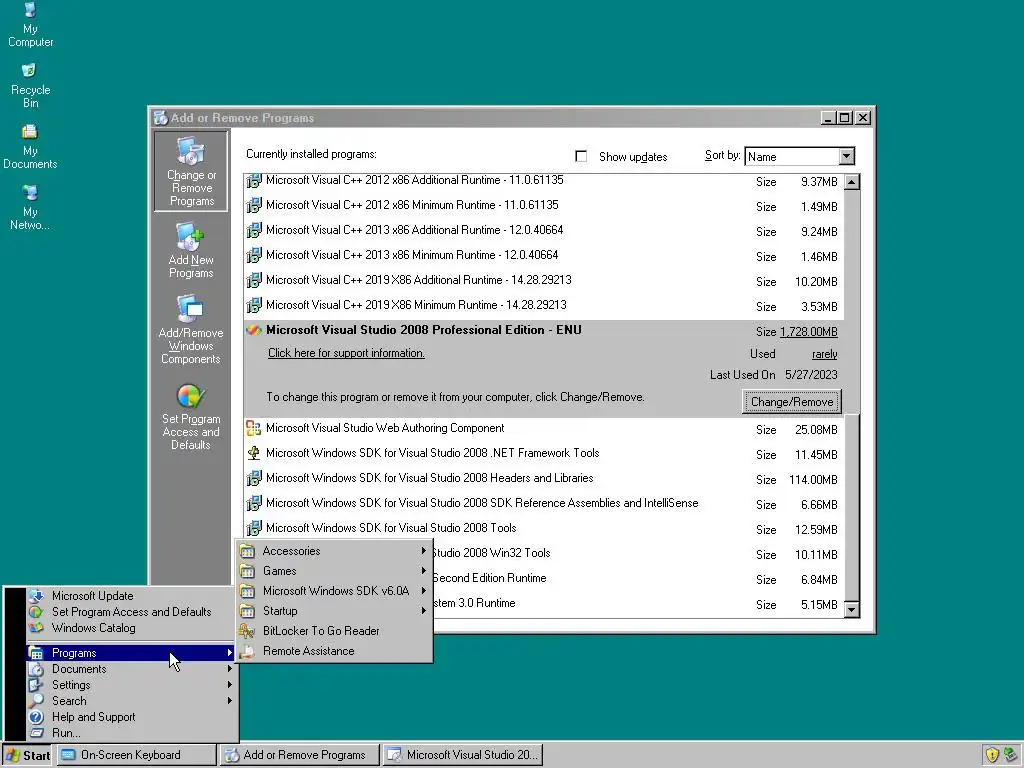The width and height of the screenshot is (1024, 768).
Task: Click the Change/Remove button
Action: [792, 402]
